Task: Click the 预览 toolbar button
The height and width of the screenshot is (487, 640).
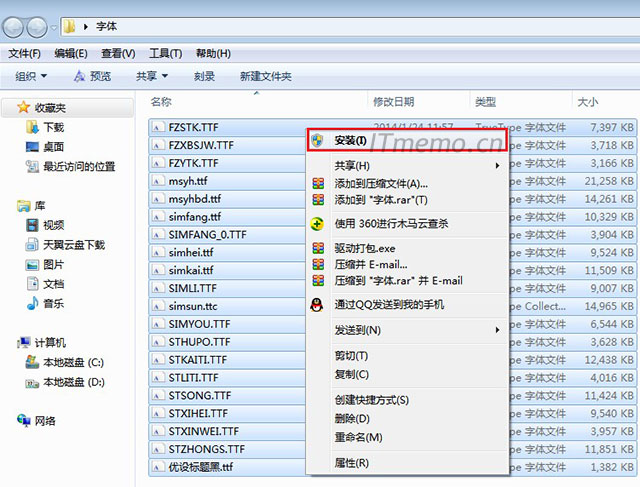Action: tap(93, 76)
